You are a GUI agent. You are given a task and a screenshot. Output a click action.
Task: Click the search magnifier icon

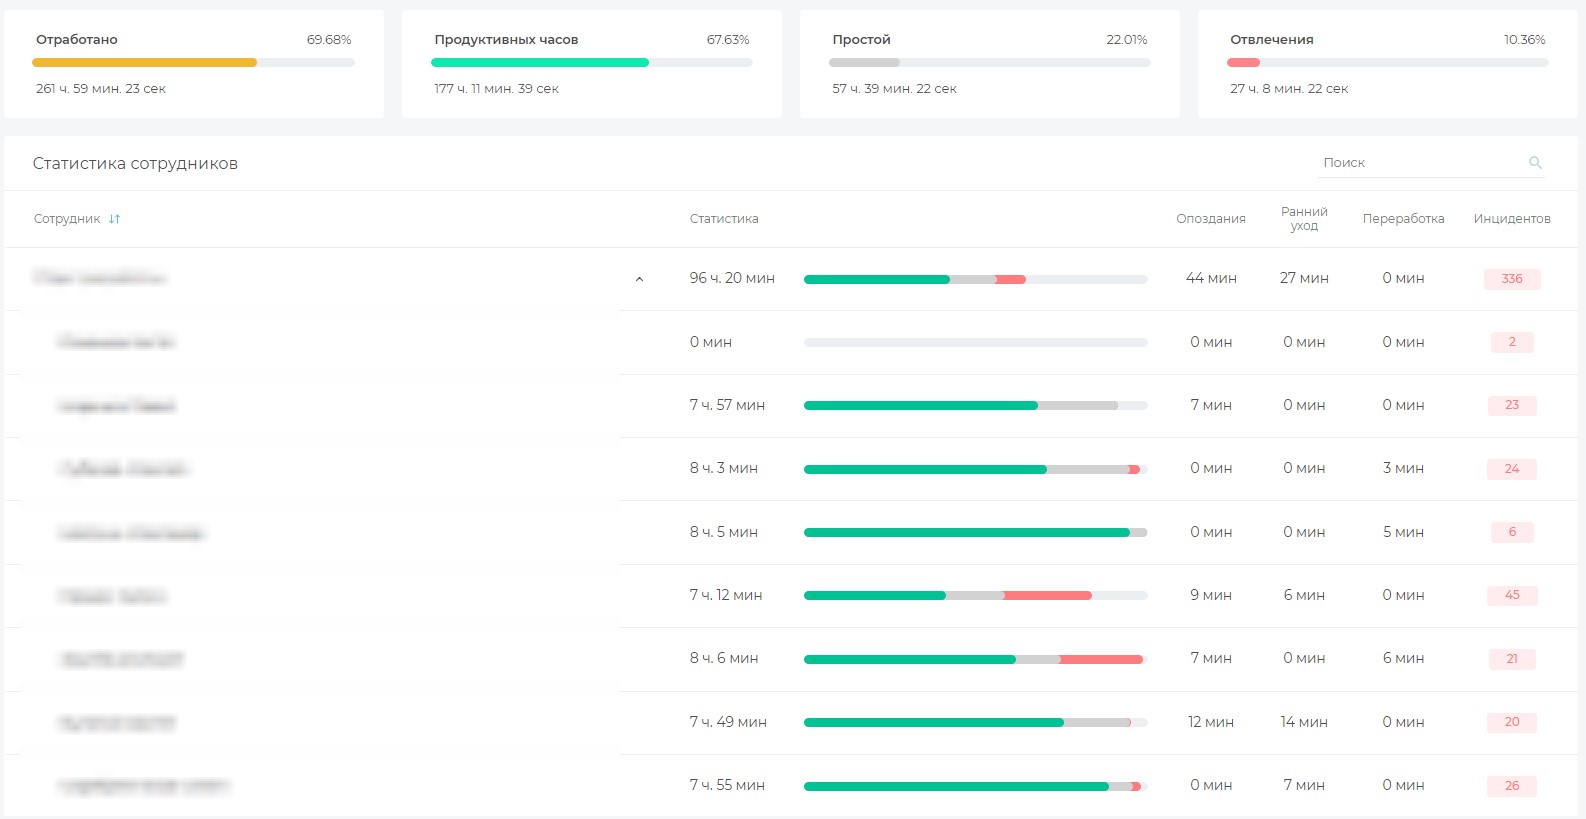pyautogui.click(x=1535, y=163)
